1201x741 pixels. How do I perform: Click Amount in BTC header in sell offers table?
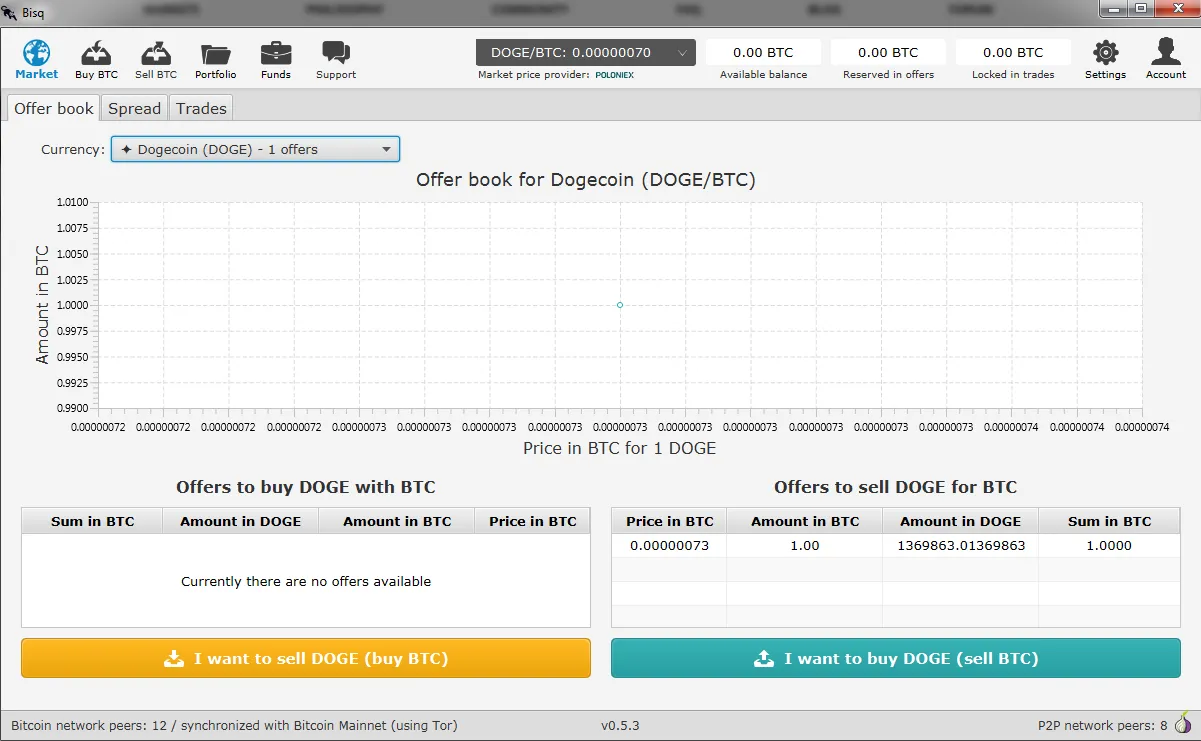pos(804,521)
